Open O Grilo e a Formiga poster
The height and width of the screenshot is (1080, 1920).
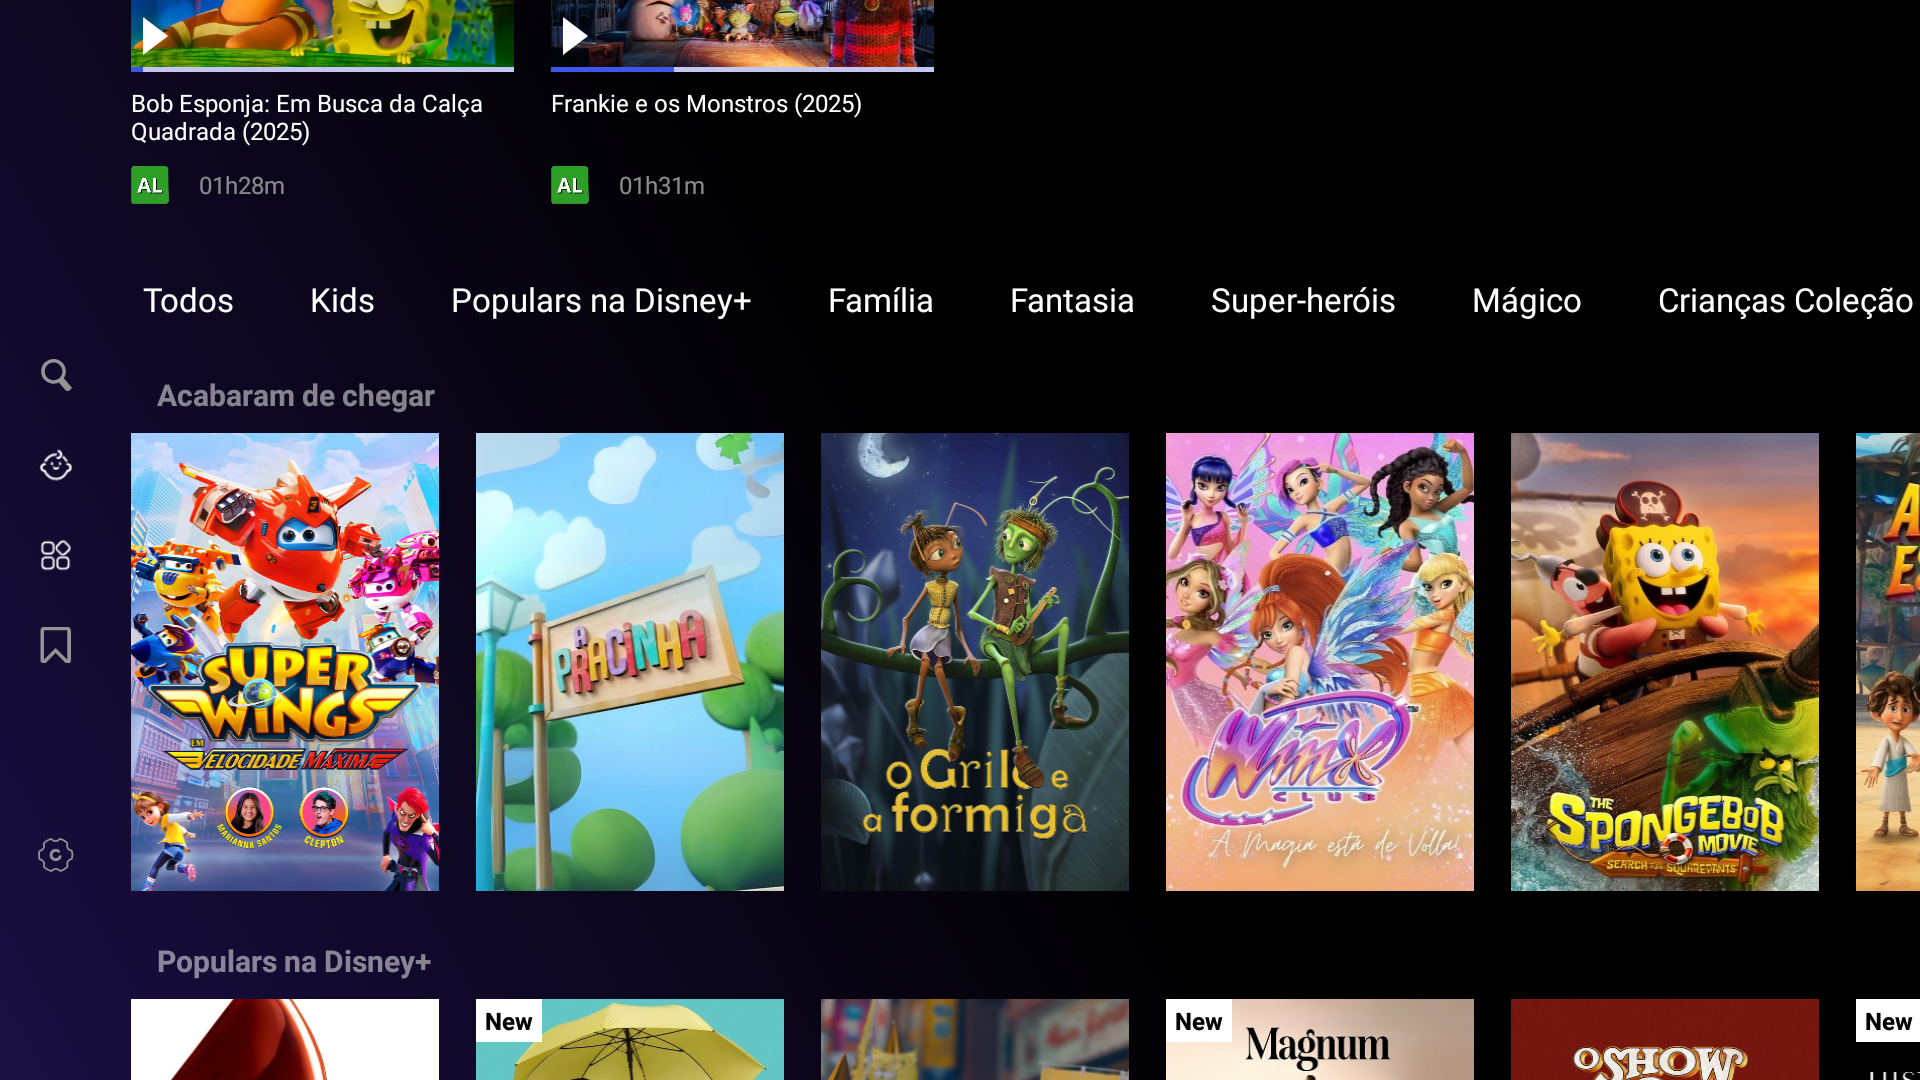(975, 661)
